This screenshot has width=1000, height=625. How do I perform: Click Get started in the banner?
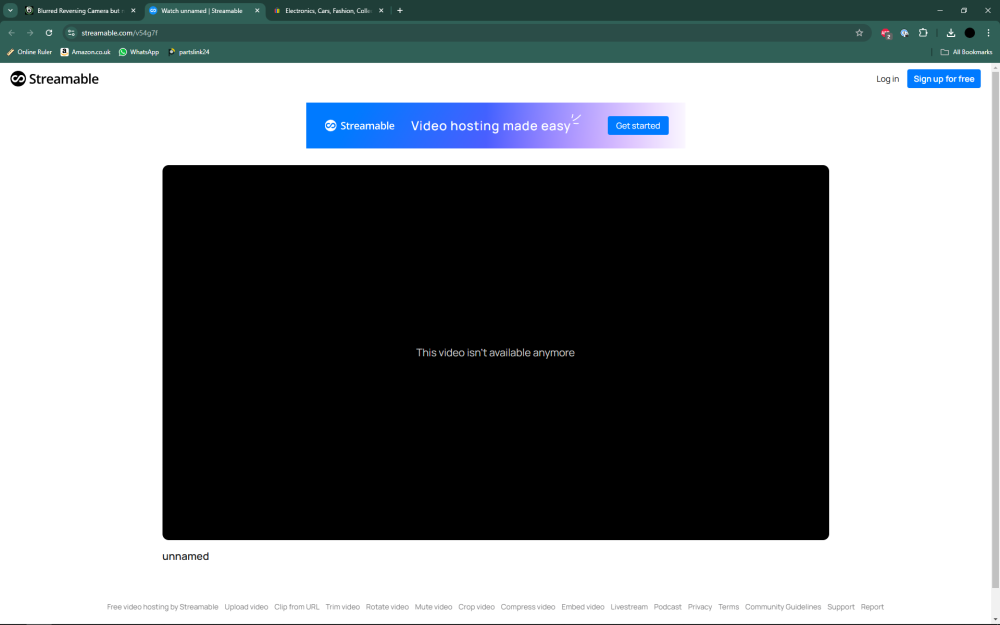638,126
